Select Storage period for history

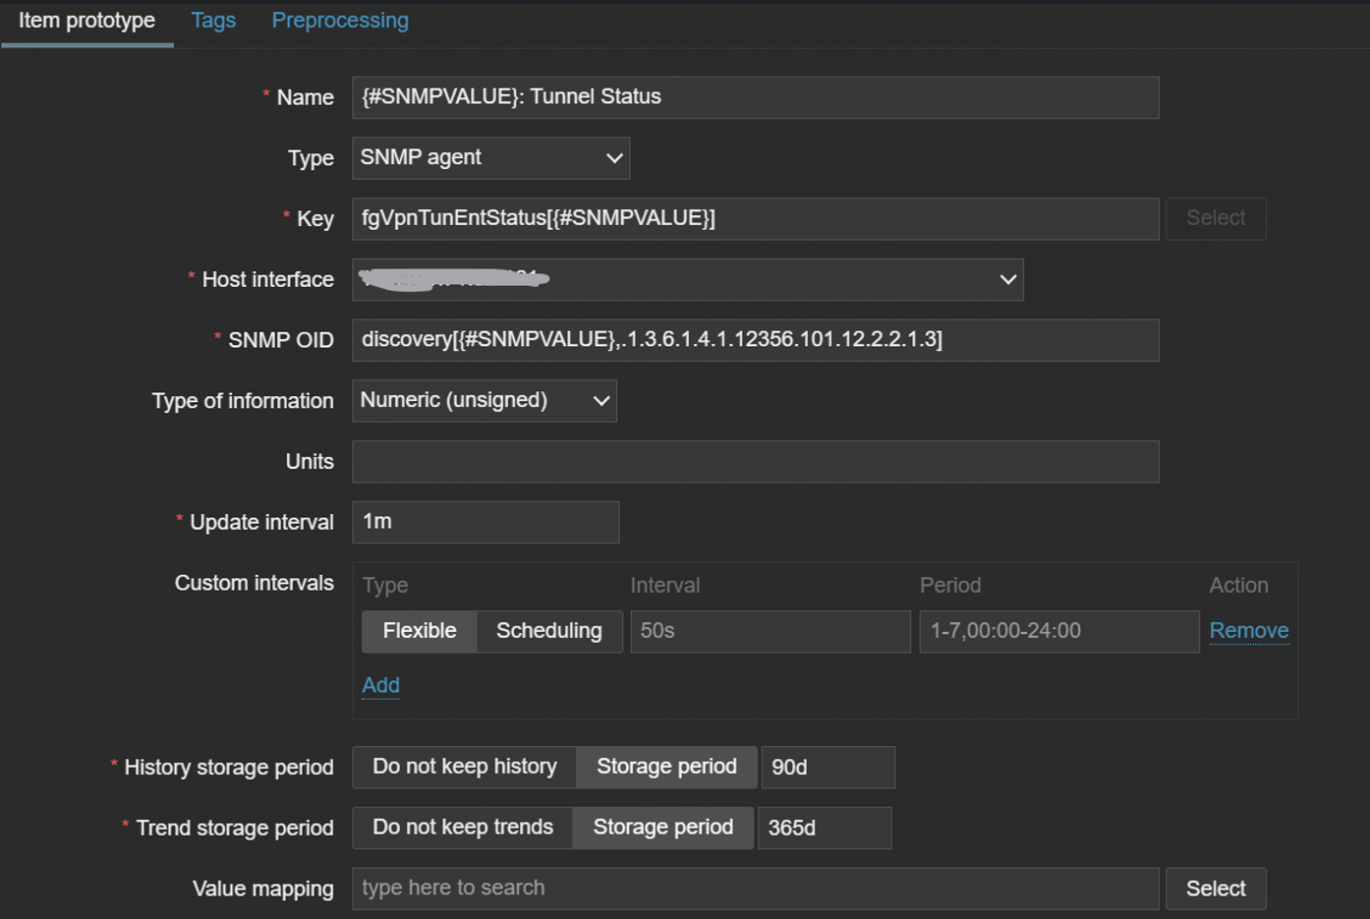tap(666, 767)
